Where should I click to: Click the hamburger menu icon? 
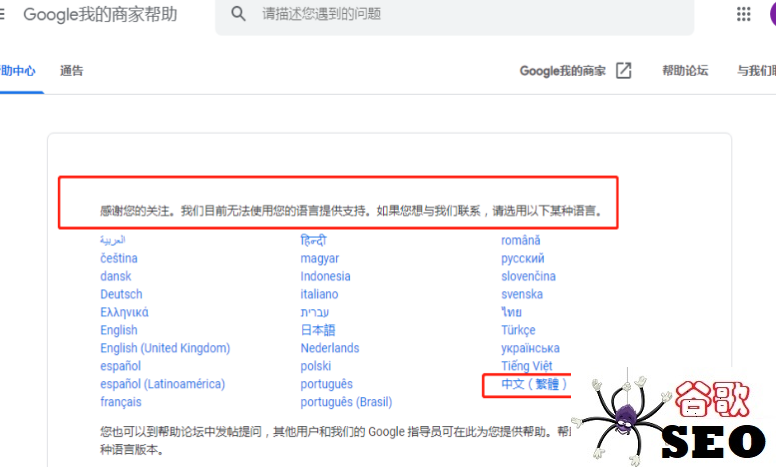[x=2, y=14]
